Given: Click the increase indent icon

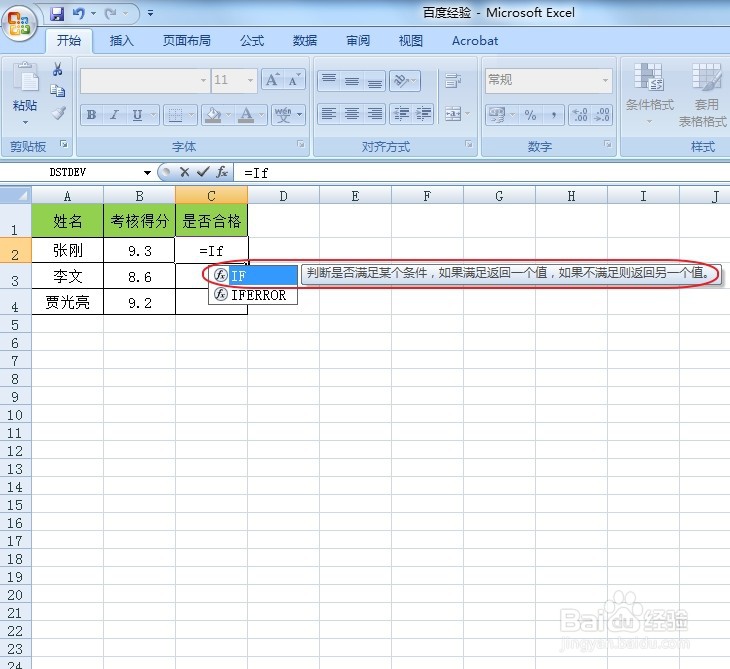Looking at the screenshot, I should [423, 114].
